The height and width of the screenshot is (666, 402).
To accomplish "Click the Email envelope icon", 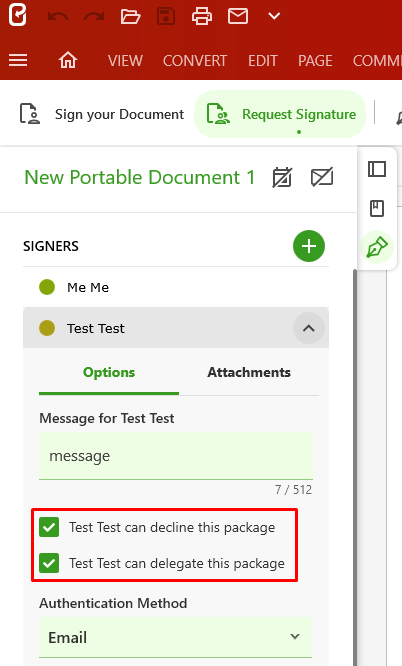I will pos(238,16).
